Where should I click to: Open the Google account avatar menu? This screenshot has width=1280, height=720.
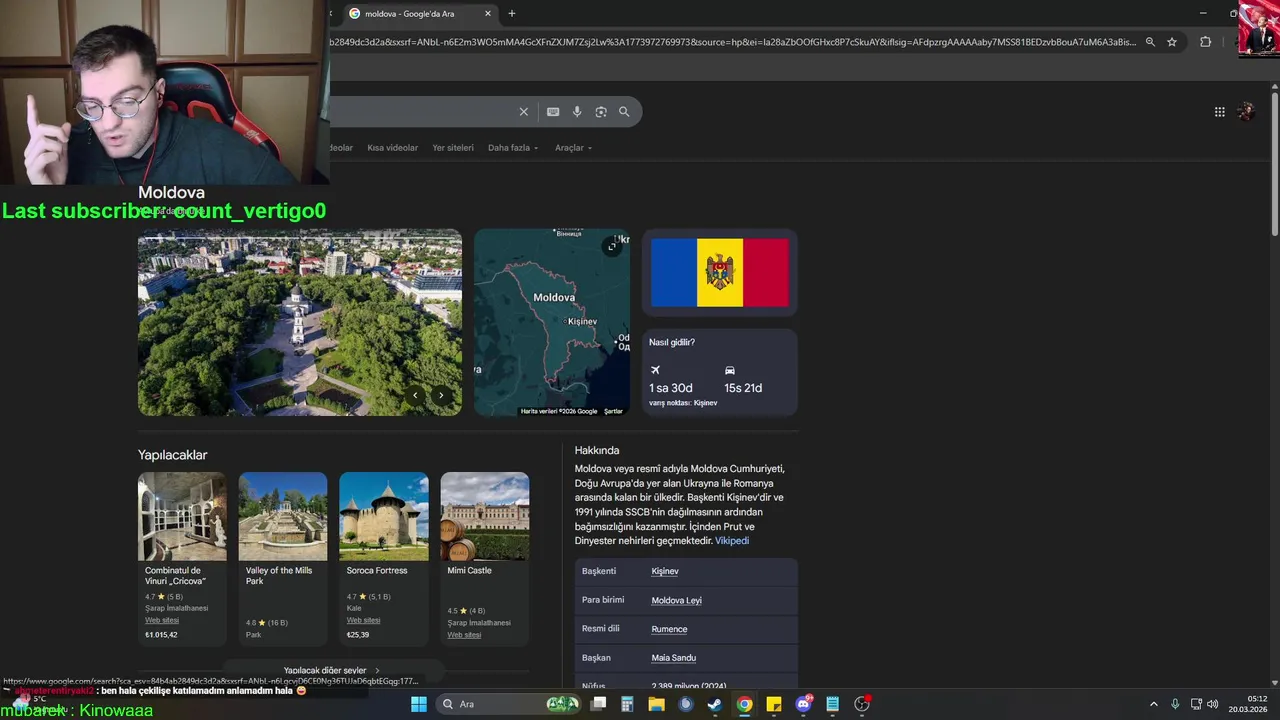[1246, 112]
